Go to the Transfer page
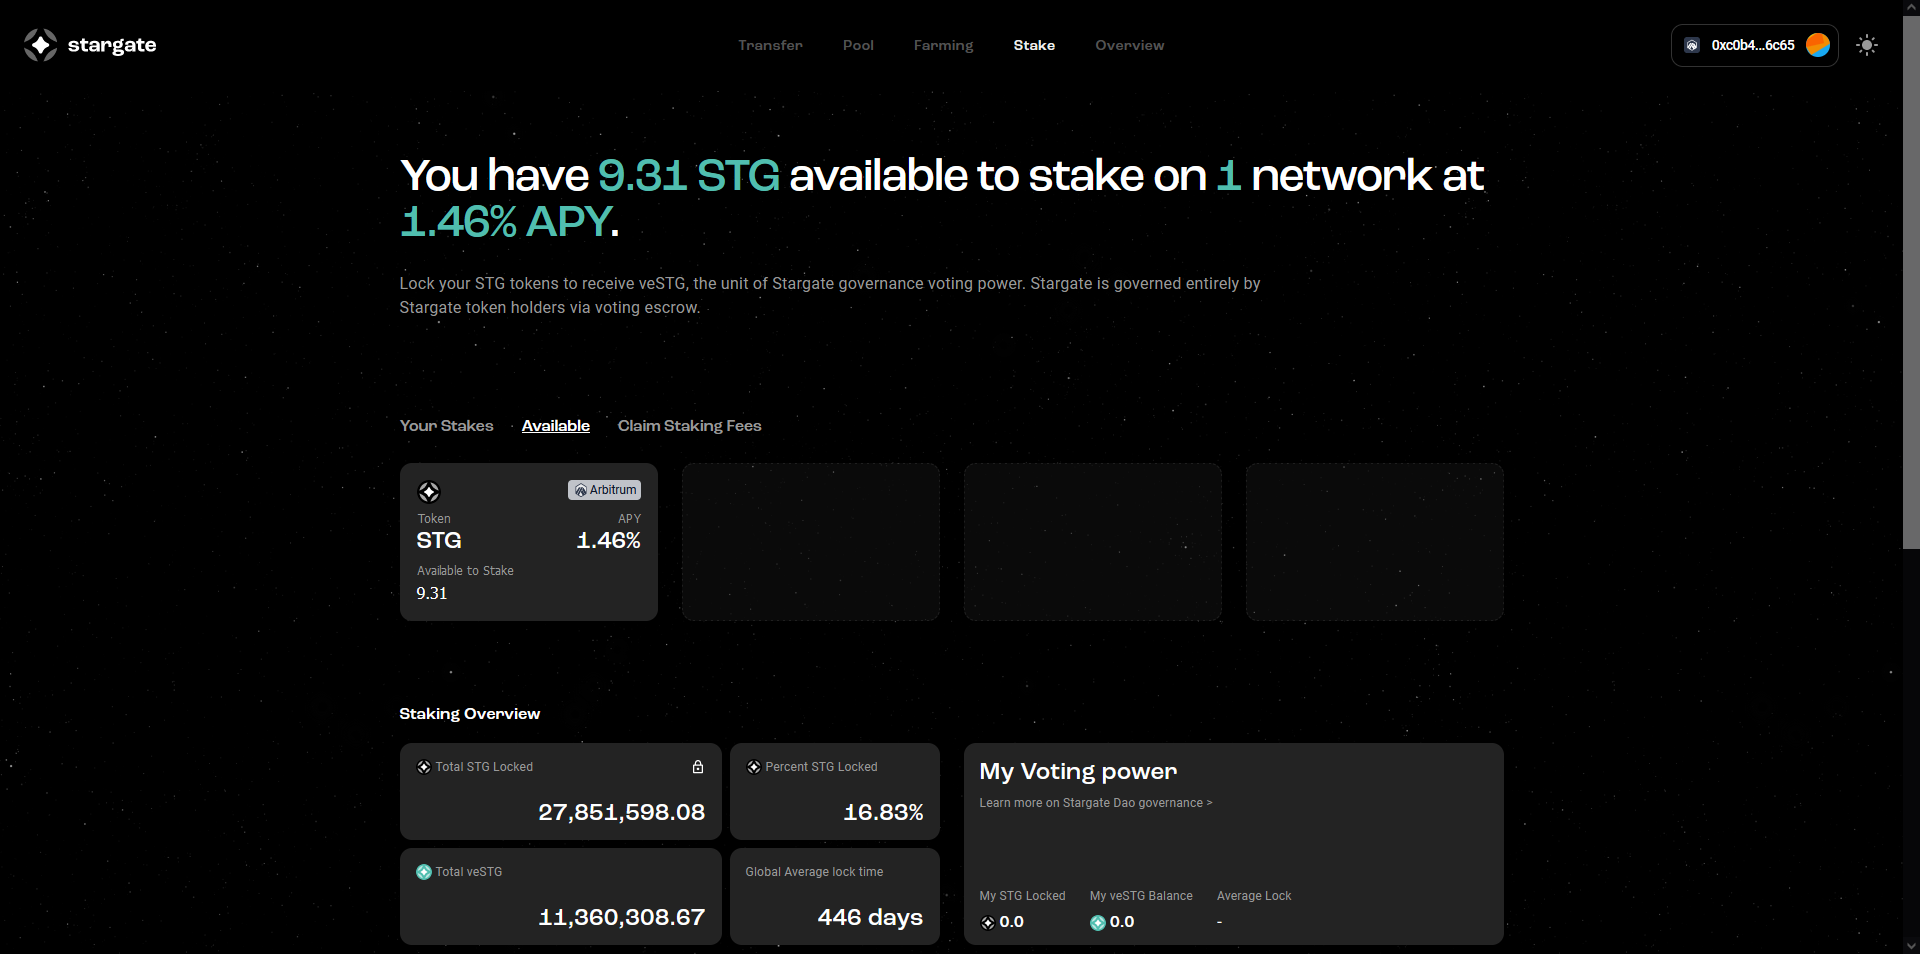The height and width of the screenshot is (954, 1920). (770, 45)
